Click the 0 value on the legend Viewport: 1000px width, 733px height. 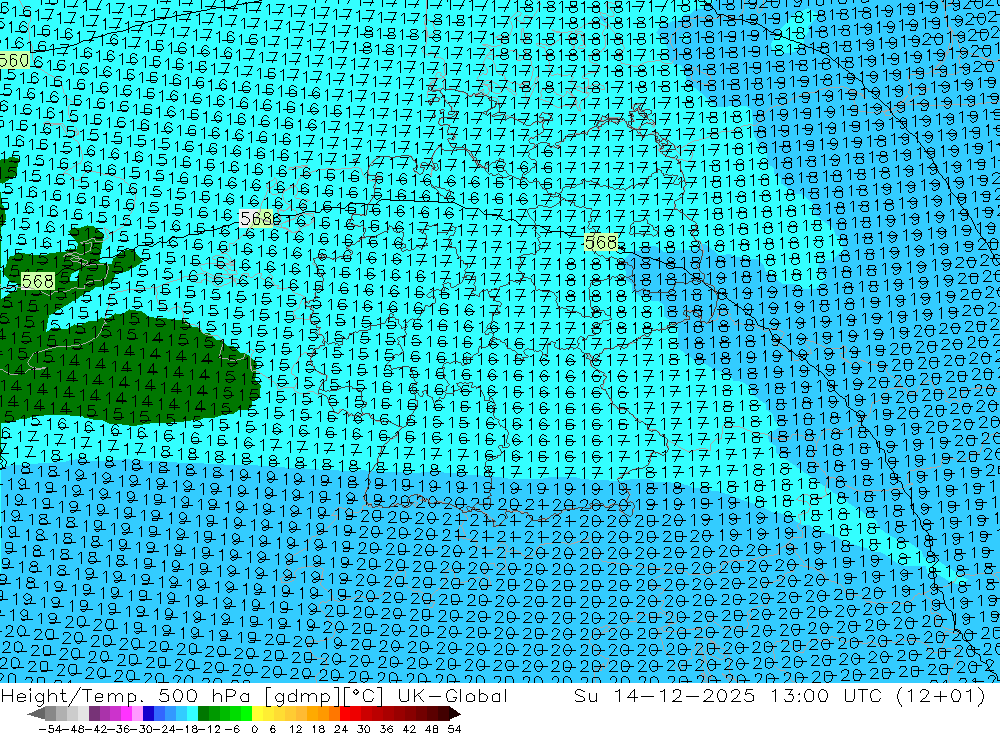tap(254, 729)
